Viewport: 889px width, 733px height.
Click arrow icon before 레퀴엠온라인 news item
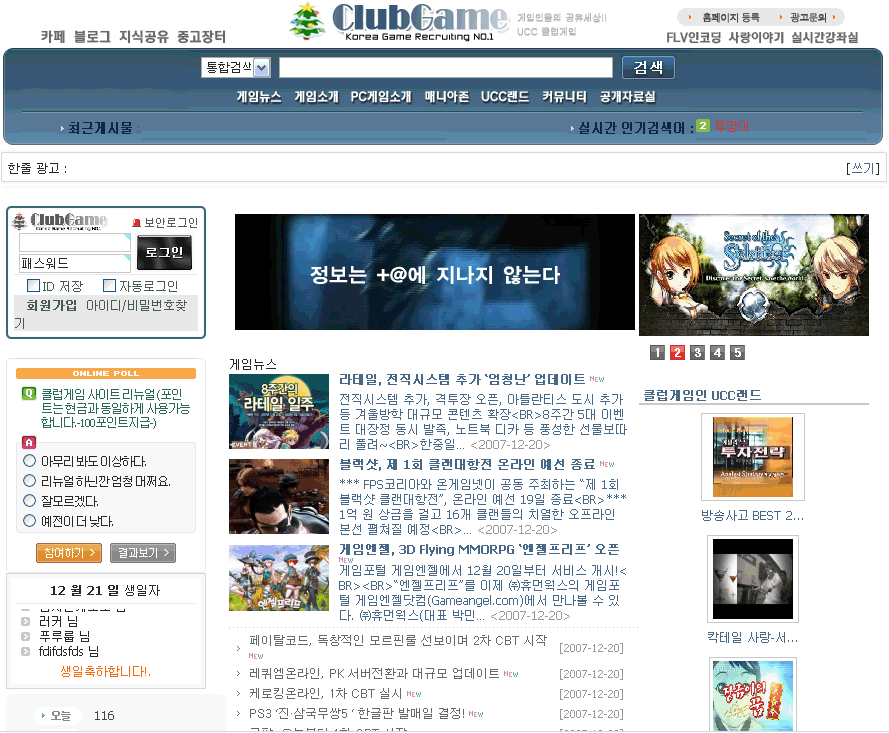[x=238, y=673]
